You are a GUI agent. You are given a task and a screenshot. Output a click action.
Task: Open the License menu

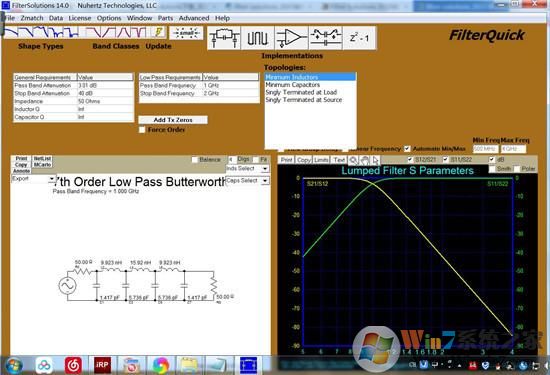click(x=80, y=18)
